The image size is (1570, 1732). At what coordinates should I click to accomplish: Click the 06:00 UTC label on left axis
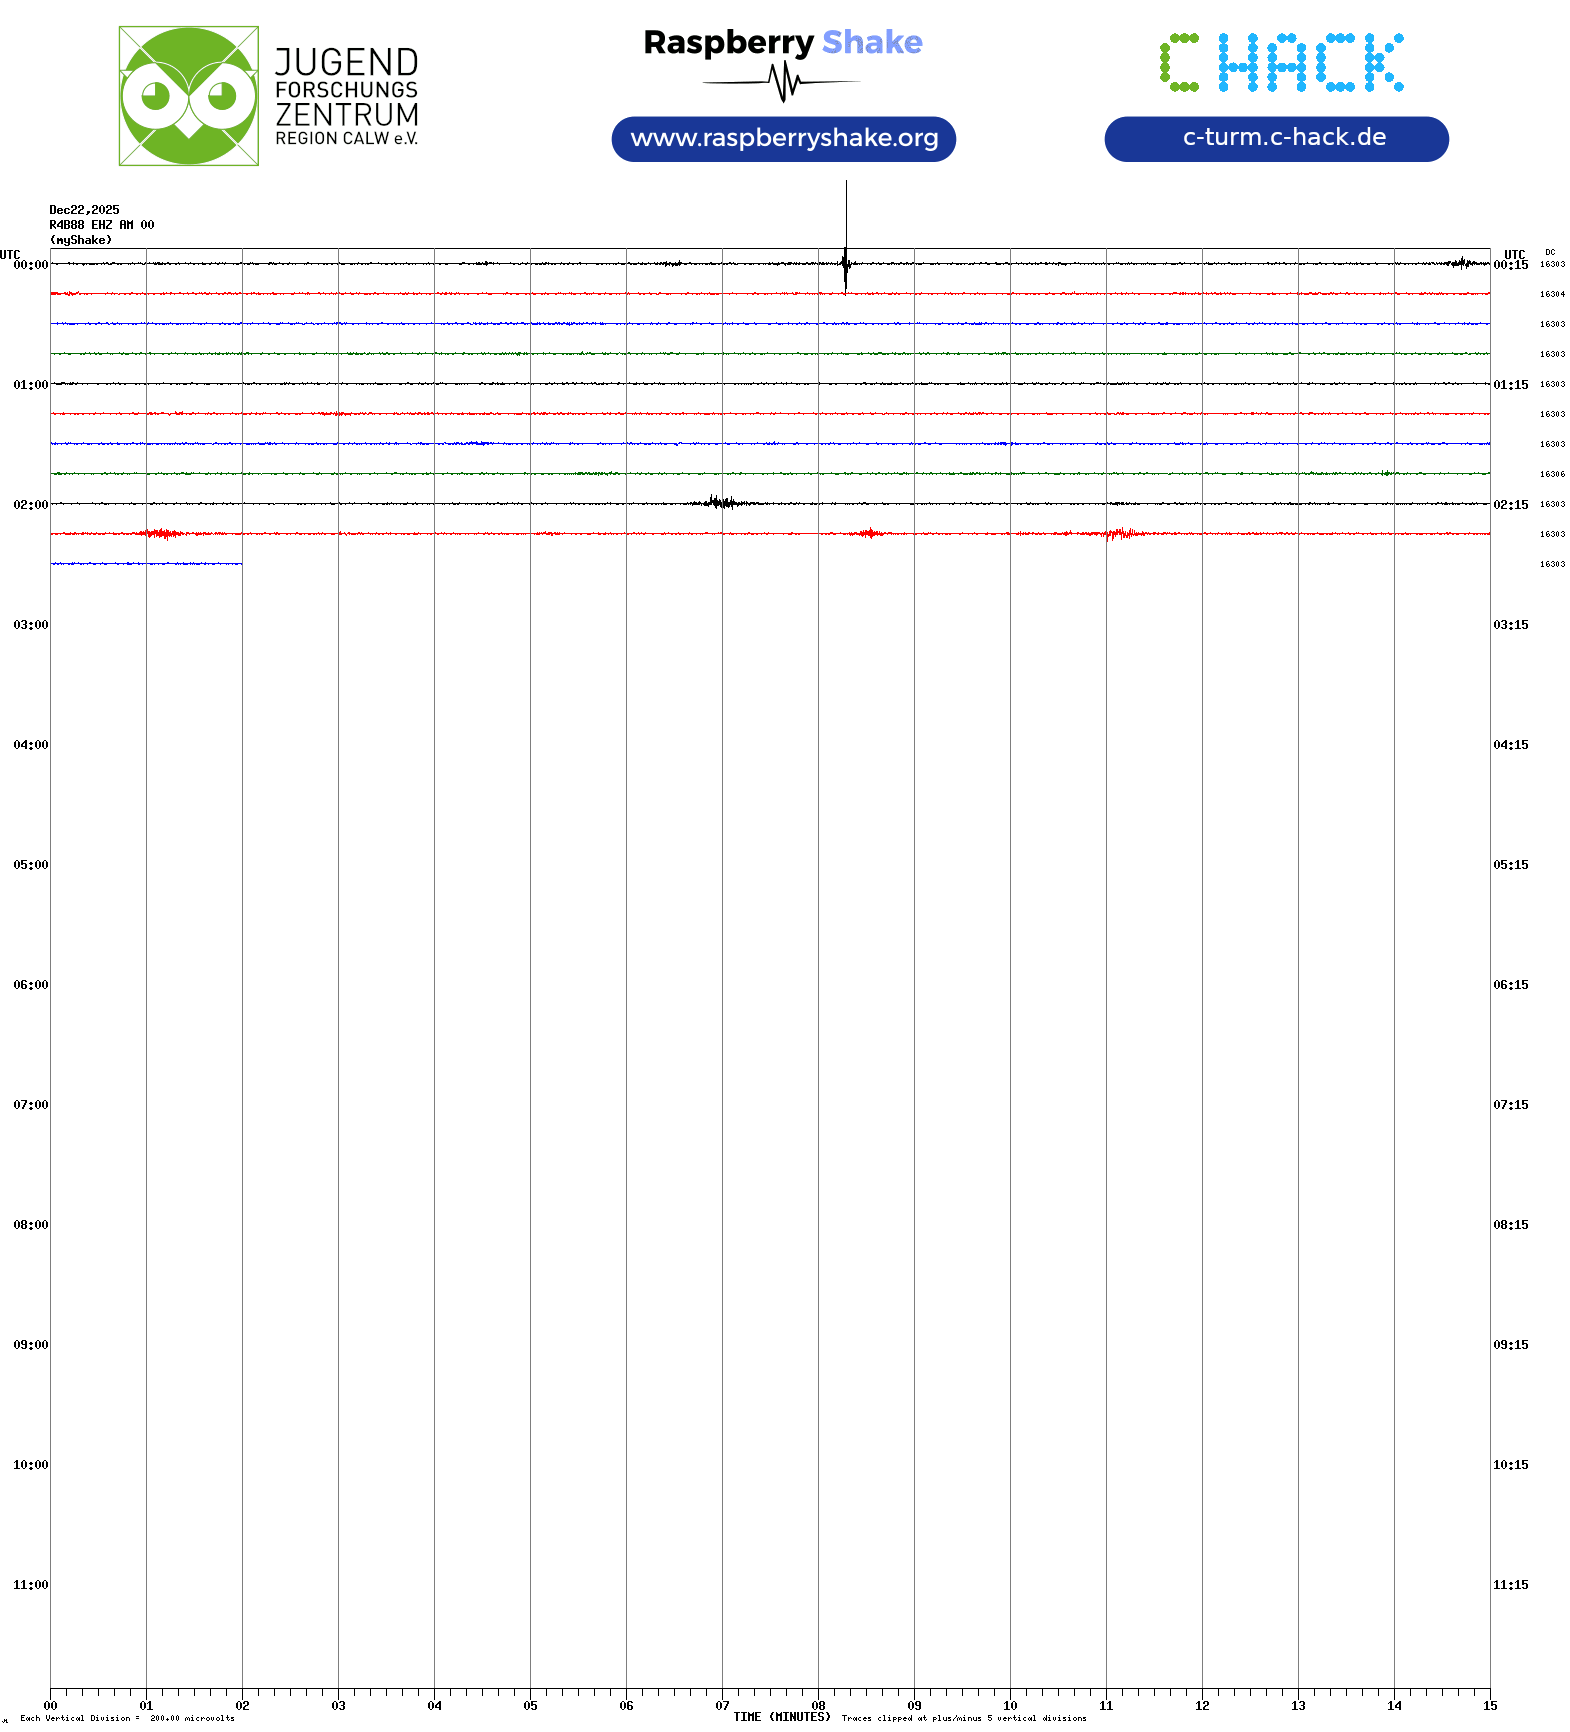tap(30, 985)
